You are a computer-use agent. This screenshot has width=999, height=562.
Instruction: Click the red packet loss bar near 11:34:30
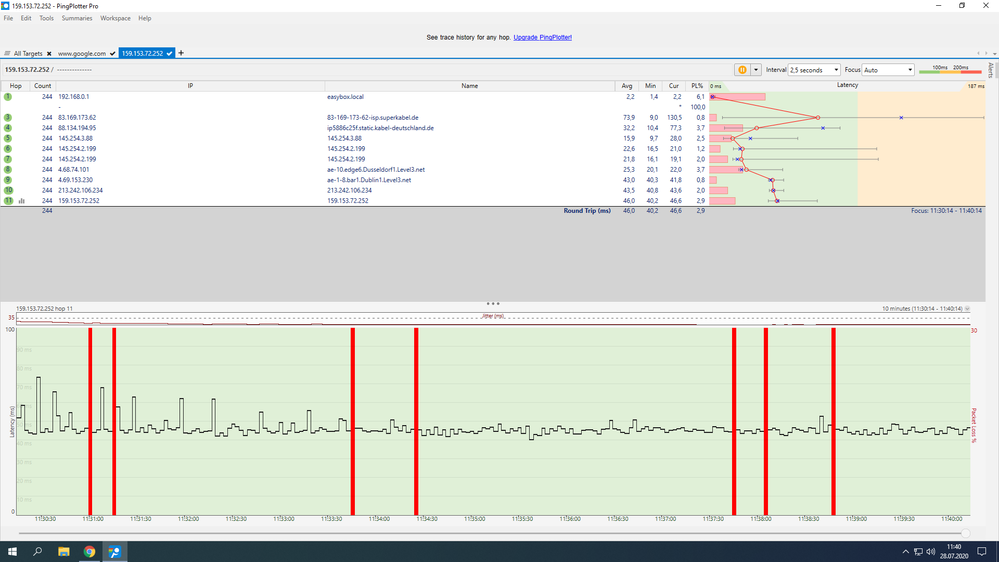tap(416, 421)
